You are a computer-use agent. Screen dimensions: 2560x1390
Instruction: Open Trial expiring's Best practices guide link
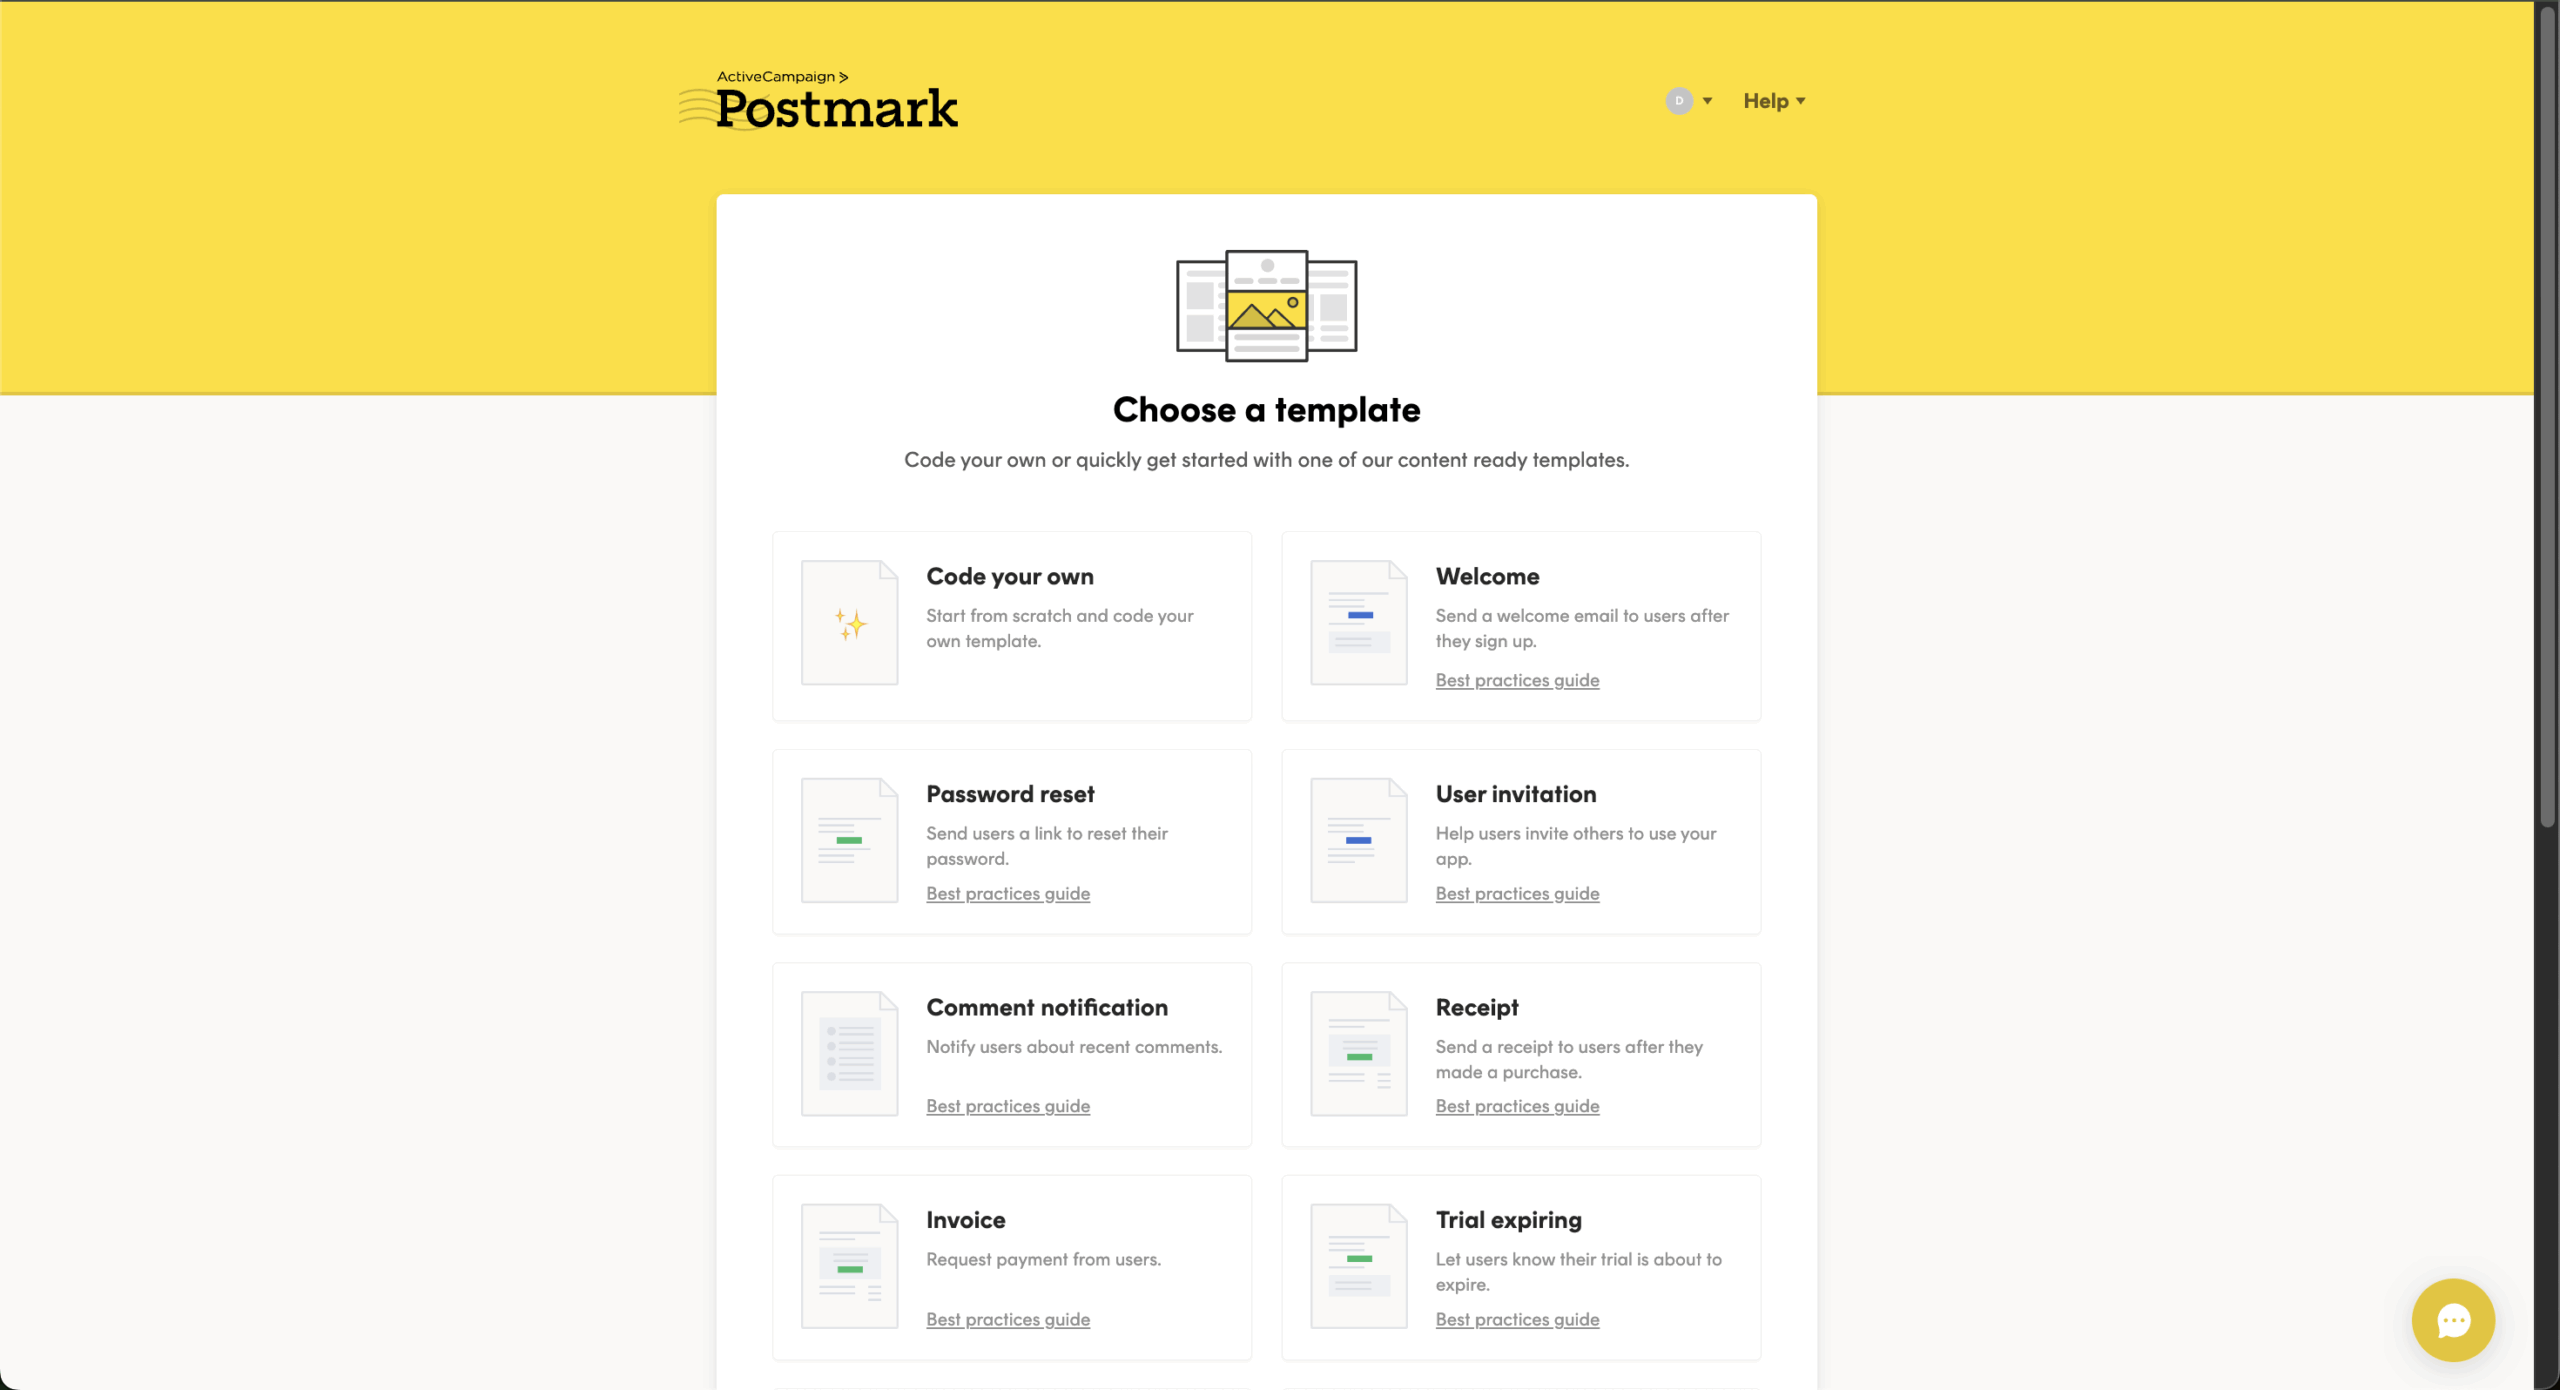coord(1517,1319)
